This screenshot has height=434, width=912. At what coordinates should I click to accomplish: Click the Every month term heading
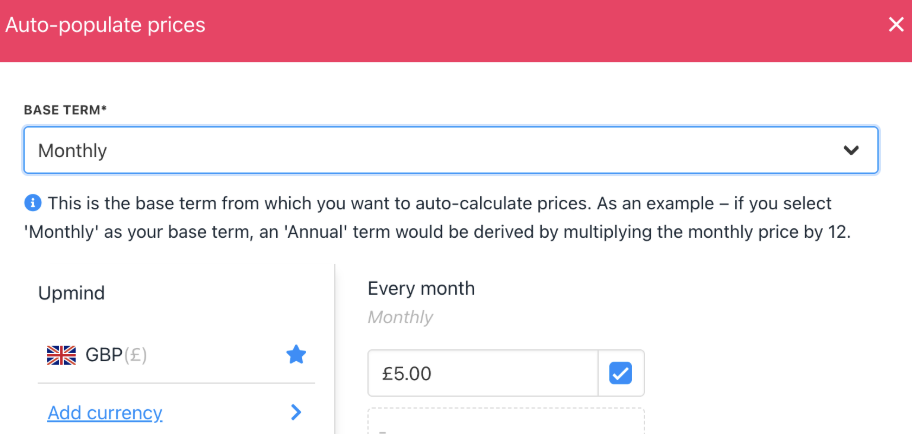coord(421,288)
